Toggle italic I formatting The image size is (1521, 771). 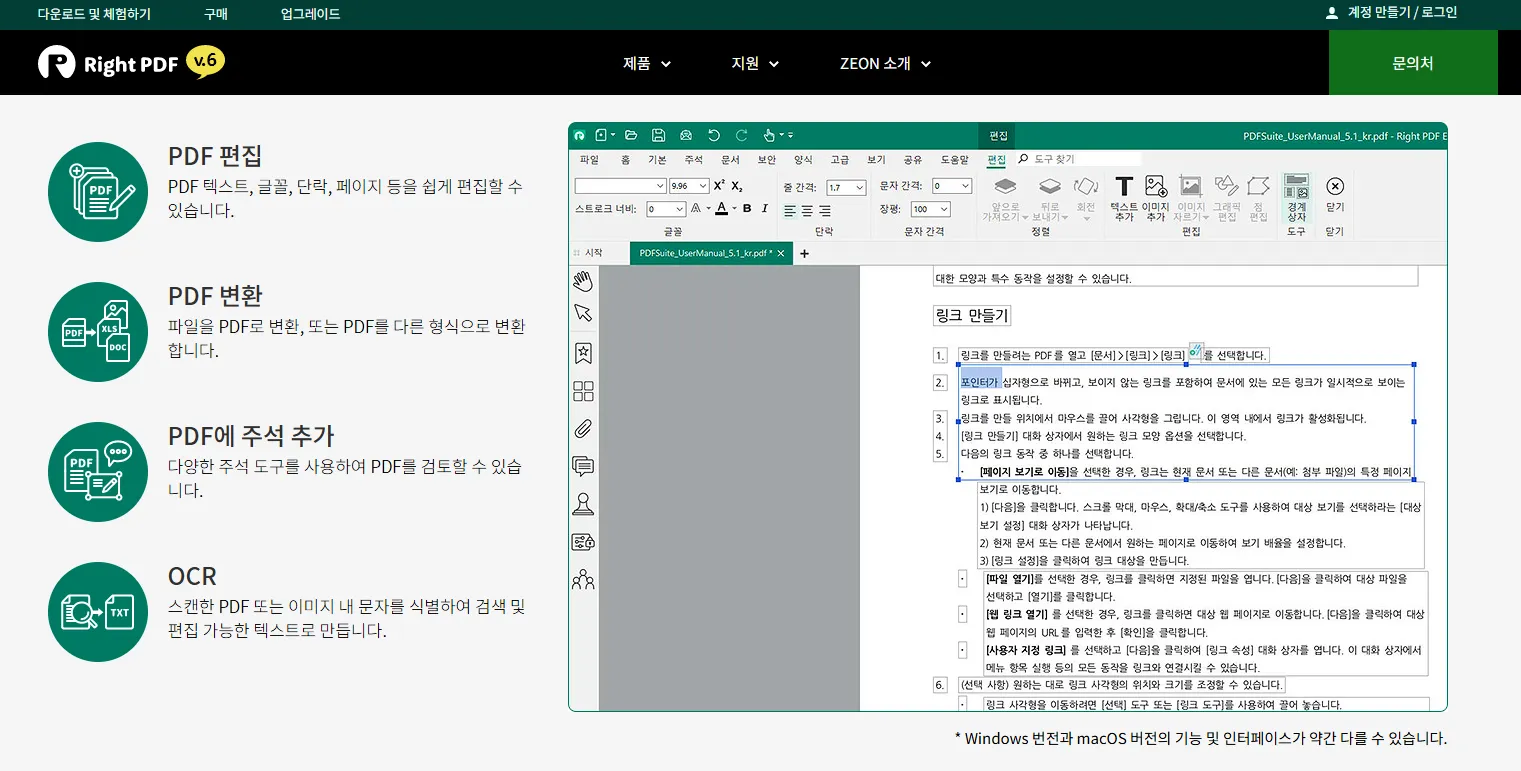[x=764, y=209]
